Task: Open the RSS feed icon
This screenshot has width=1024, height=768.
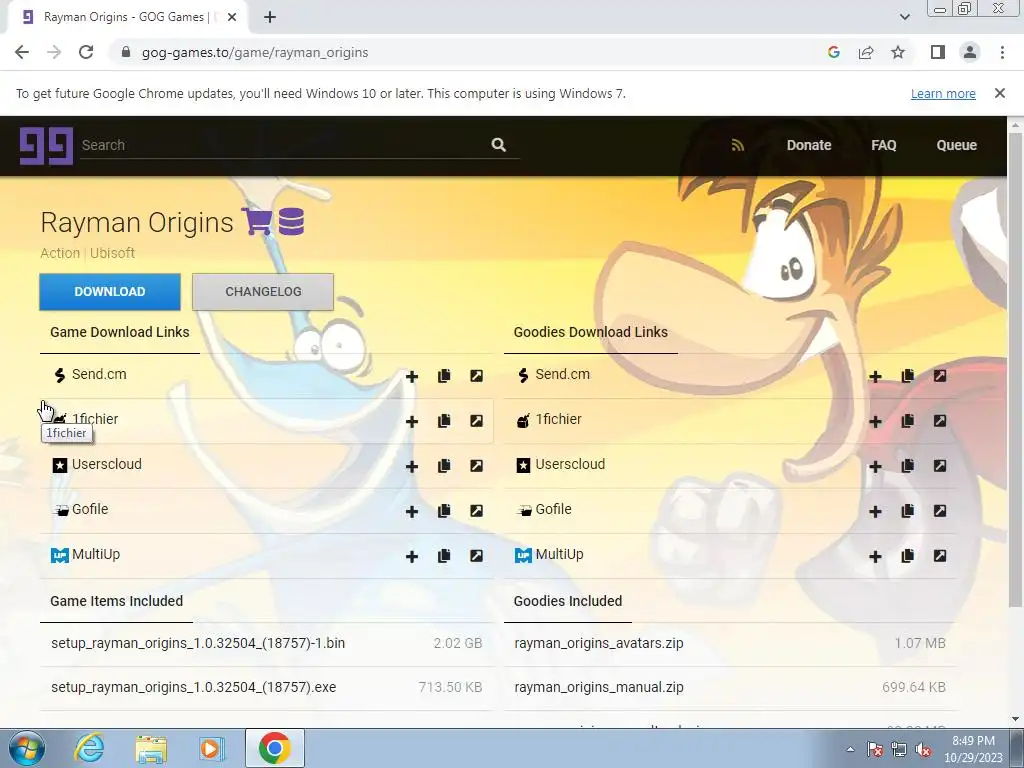Action: pyautogui.click(x=738, y=145)
